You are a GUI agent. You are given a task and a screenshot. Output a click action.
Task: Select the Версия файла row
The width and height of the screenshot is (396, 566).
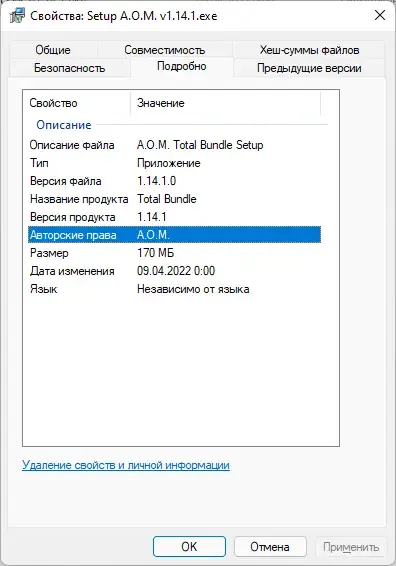[x=174, y=181]
